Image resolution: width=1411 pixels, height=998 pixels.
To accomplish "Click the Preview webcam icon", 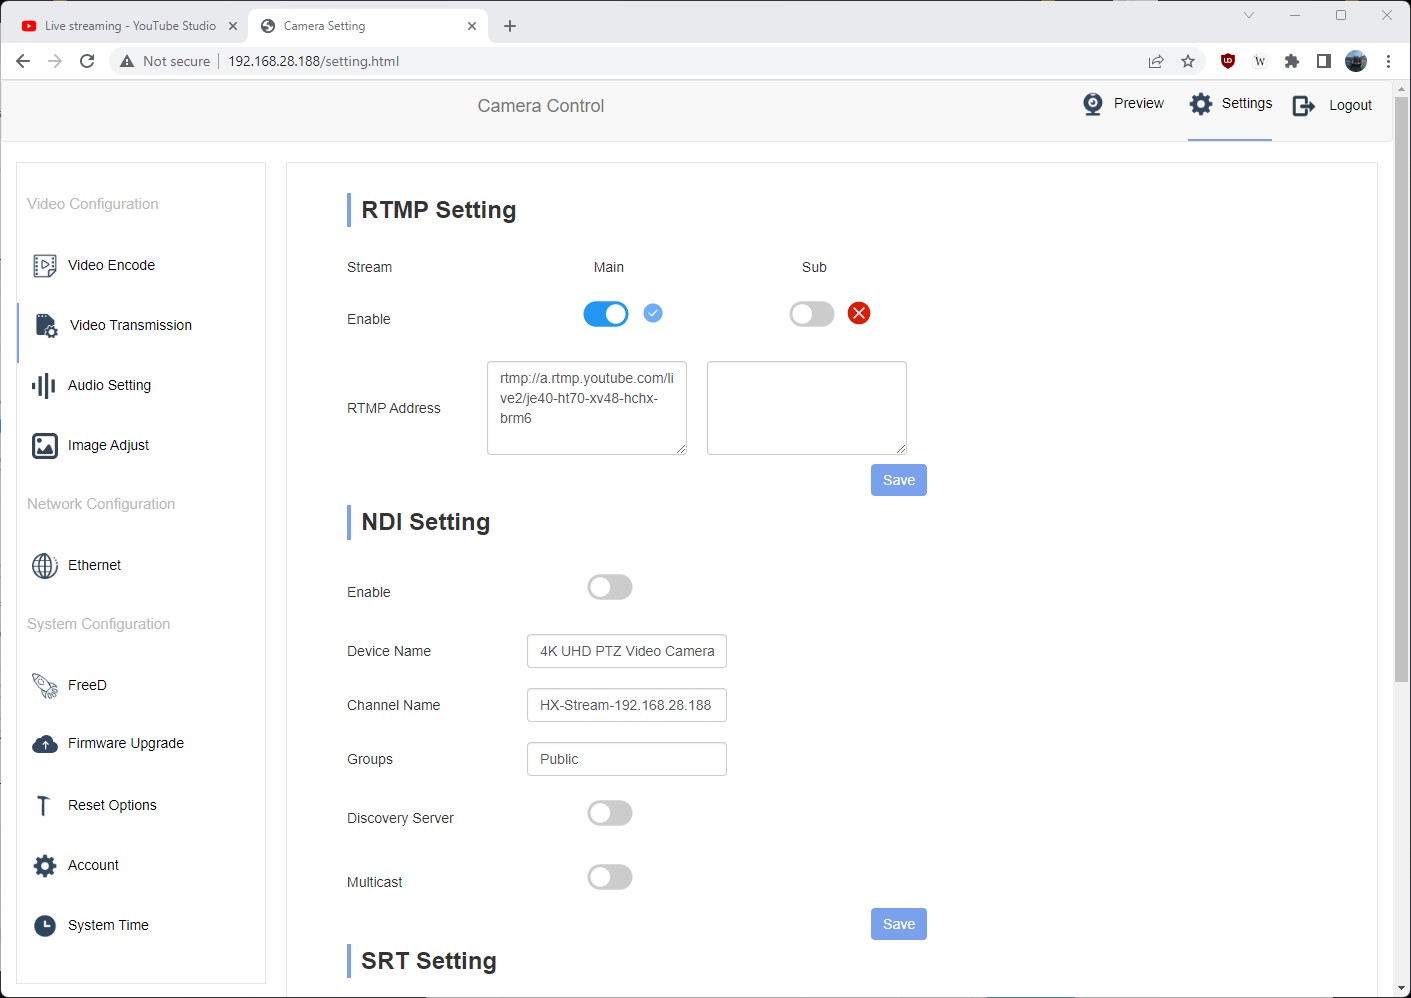I will (x=1093, y=104).
